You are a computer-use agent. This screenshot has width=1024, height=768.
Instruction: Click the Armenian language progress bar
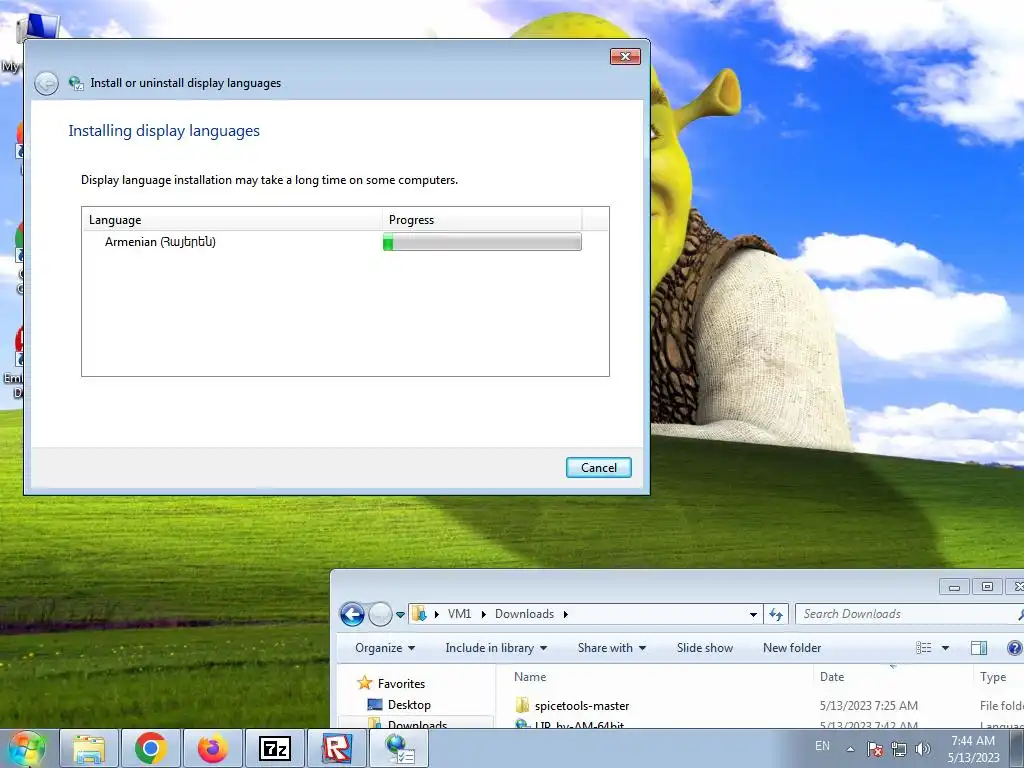click(482, 242)
